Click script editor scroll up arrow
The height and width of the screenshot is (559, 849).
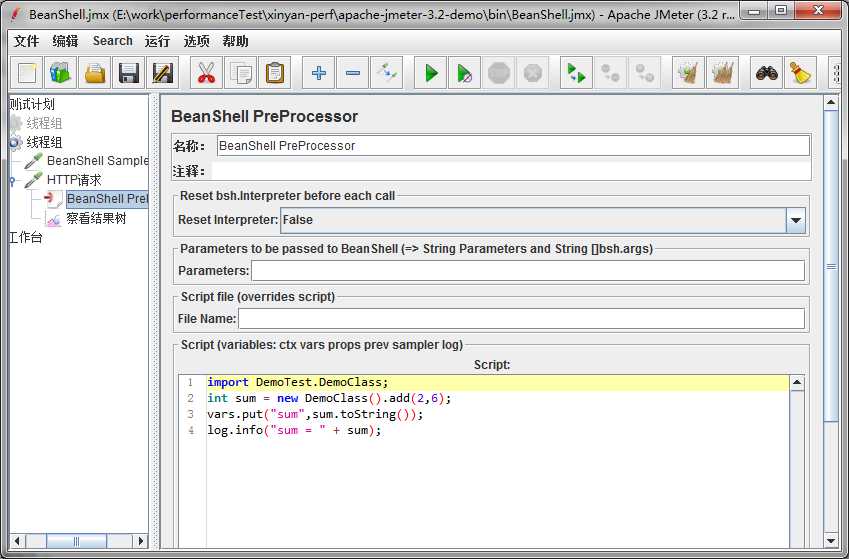point(796,382)
